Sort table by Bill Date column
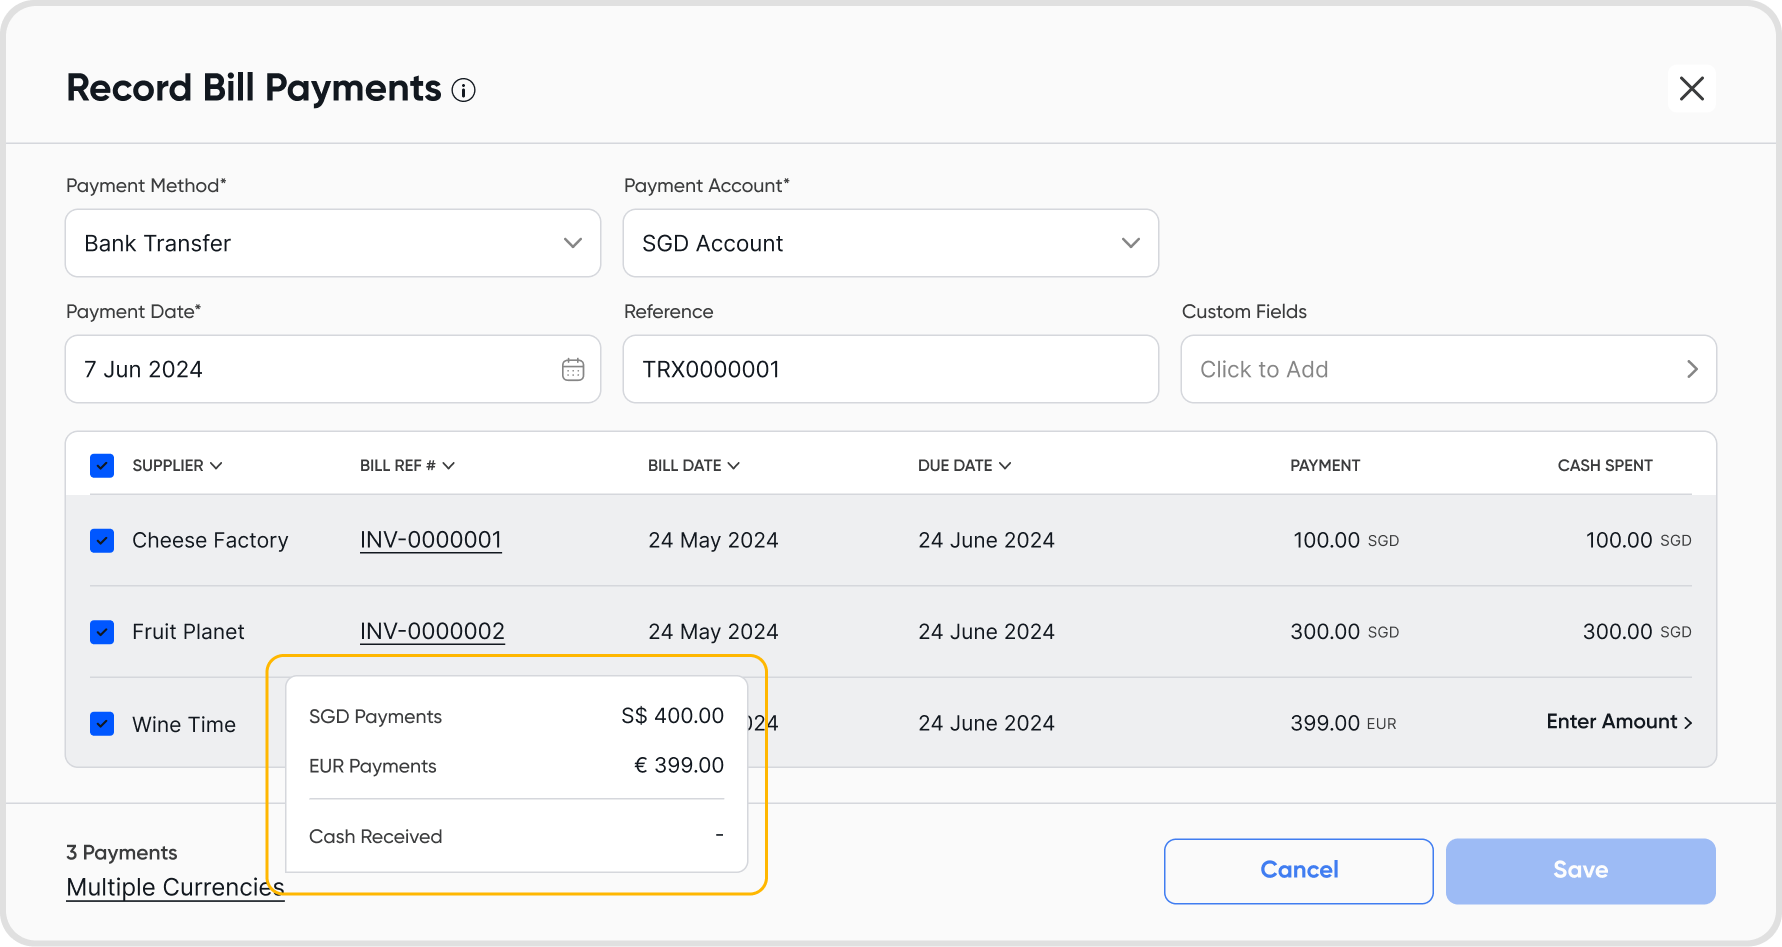The height and width of the screenshot is (947, 1782). [x=693, y=466]
